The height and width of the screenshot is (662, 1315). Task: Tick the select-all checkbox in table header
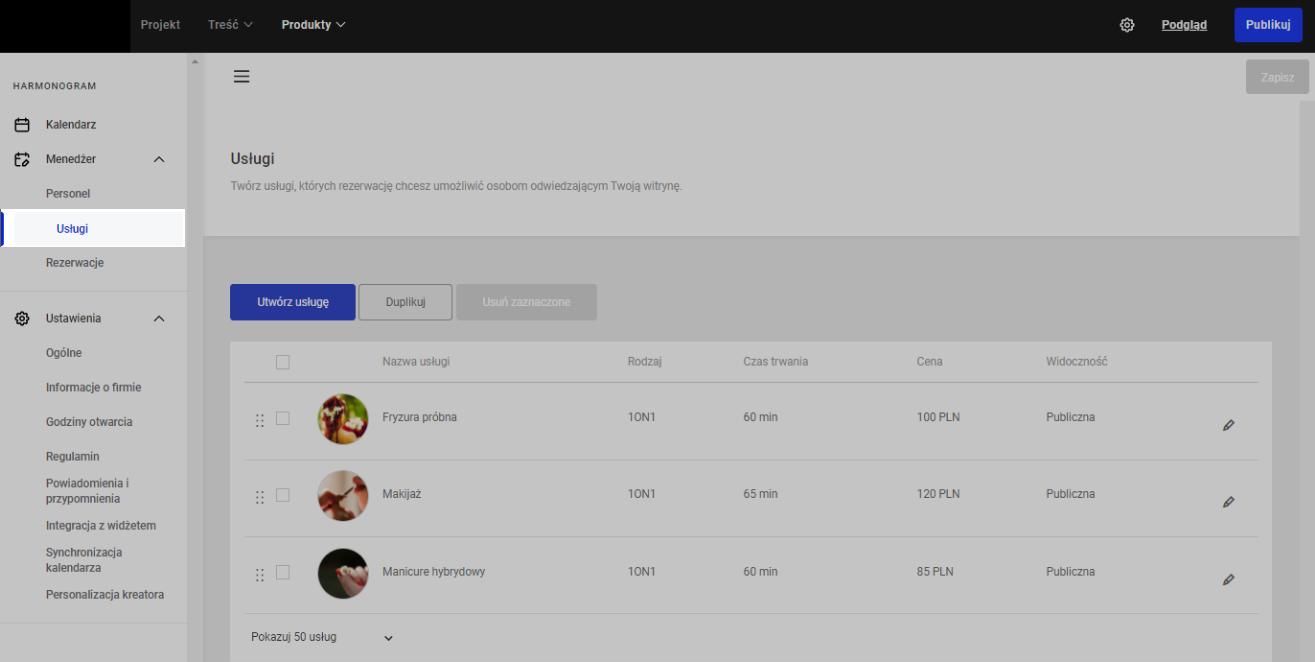pyautogui.click(x=283, y=362)
